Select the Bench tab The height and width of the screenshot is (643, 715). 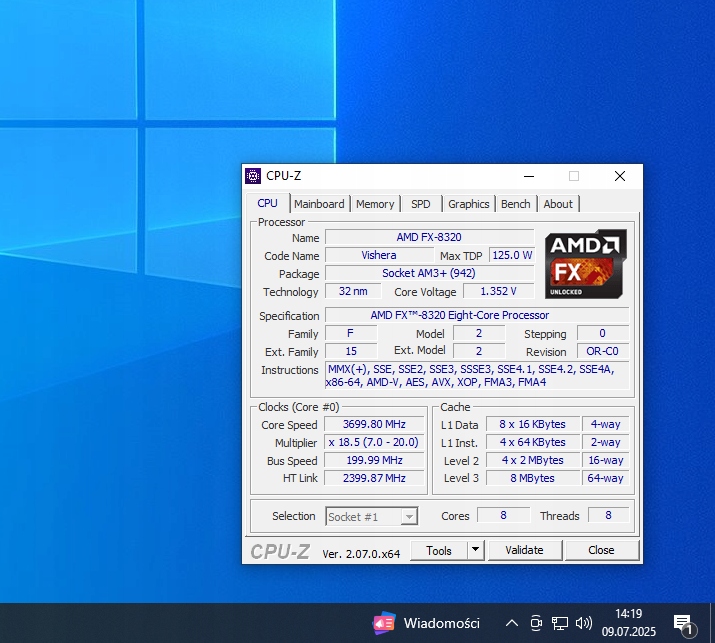pyautogui.click(x=515, y=204)
